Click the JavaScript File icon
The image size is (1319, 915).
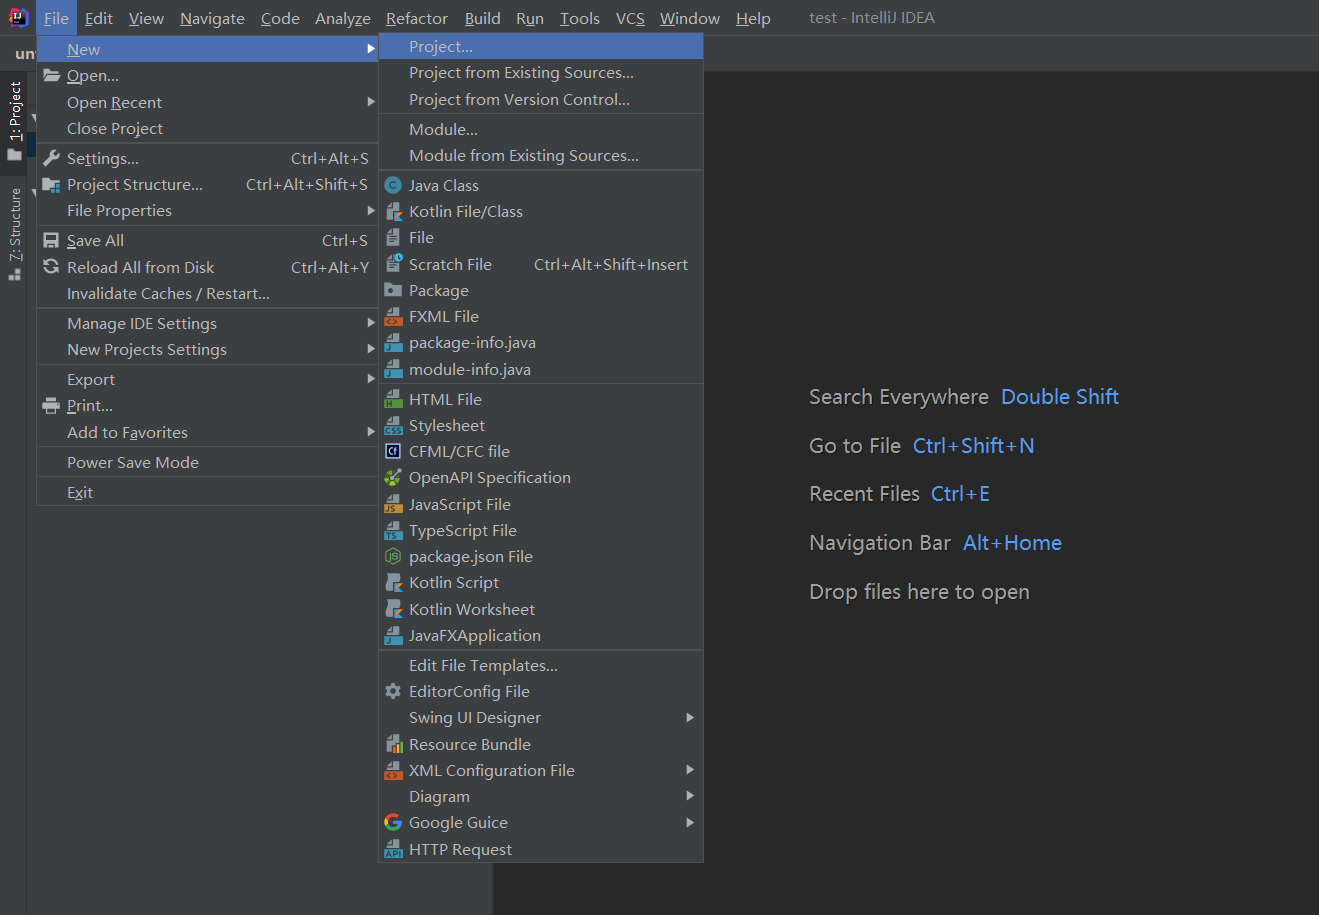pos(393,505)
